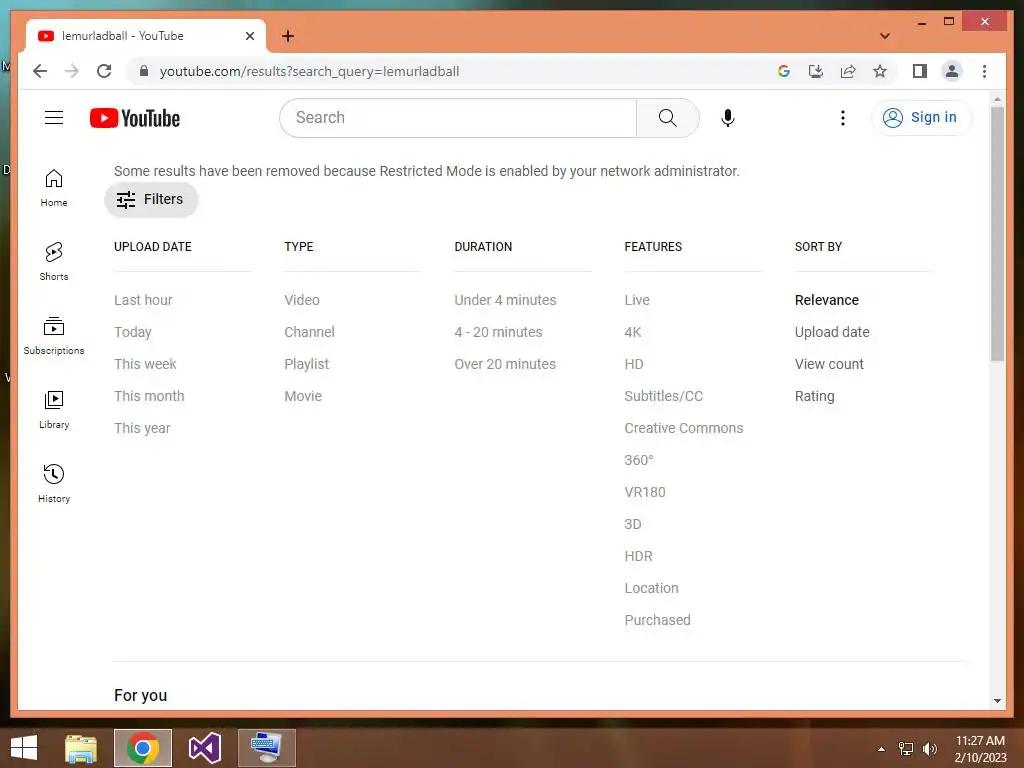The height and width of the screenshot is (768, 1024).
Task: View site lock information
Action: click(144, 71)
